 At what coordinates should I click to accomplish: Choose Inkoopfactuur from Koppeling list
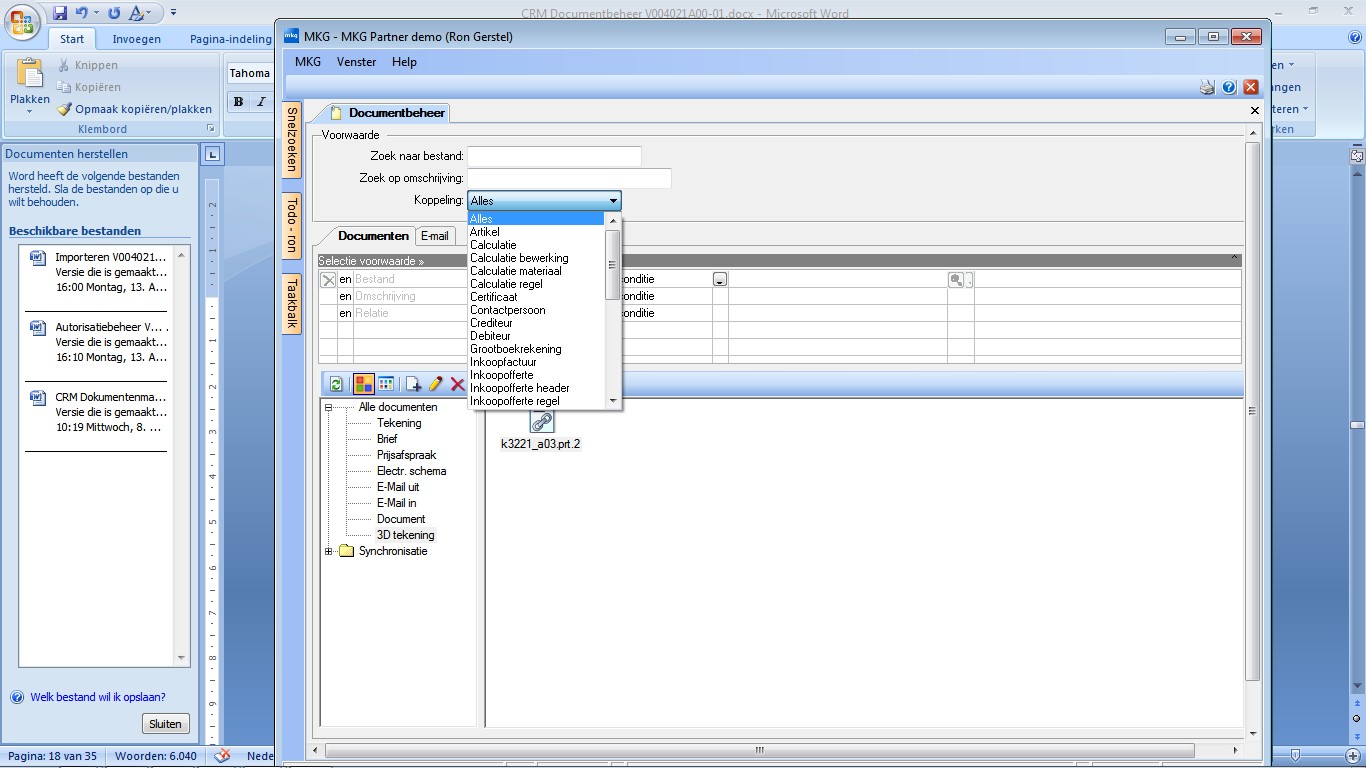(503, 362)
